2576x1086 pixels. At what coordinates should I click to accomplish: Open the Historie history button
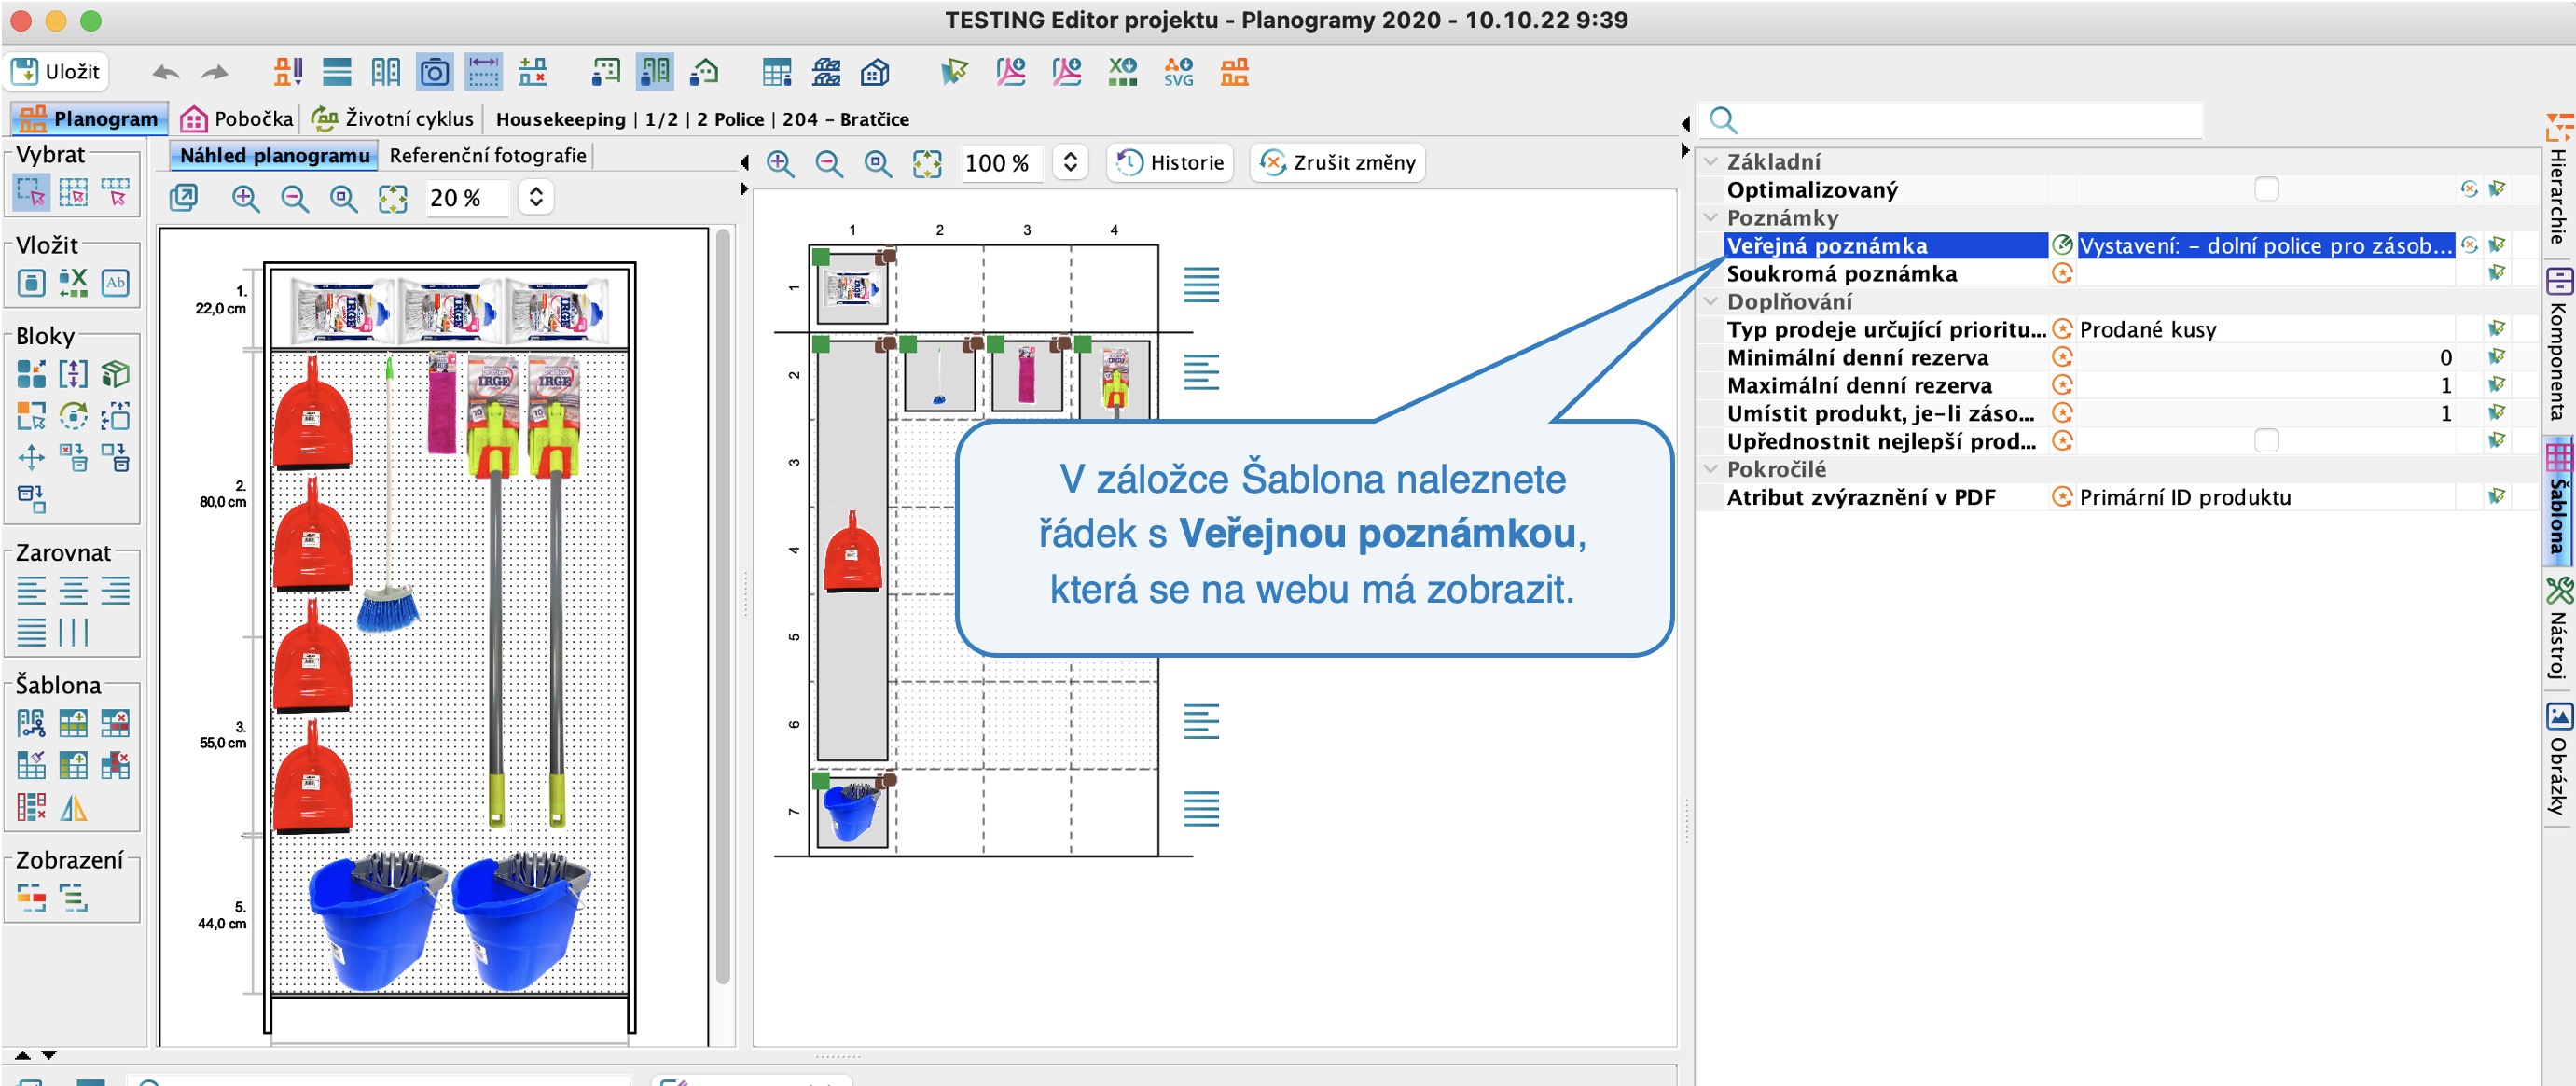(x=1170, y=163)
